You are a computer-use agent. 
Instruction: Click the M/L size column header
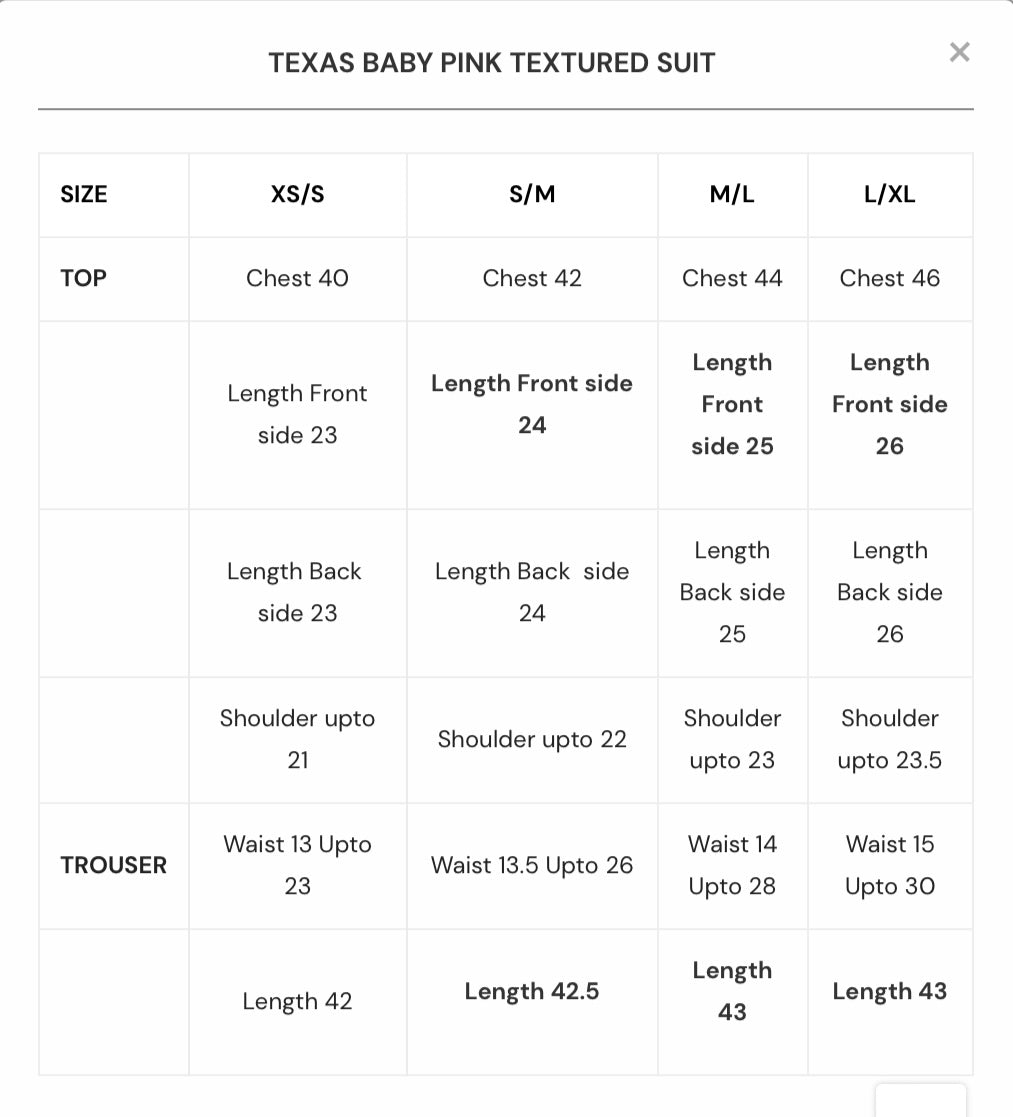[x=732, y=195]
